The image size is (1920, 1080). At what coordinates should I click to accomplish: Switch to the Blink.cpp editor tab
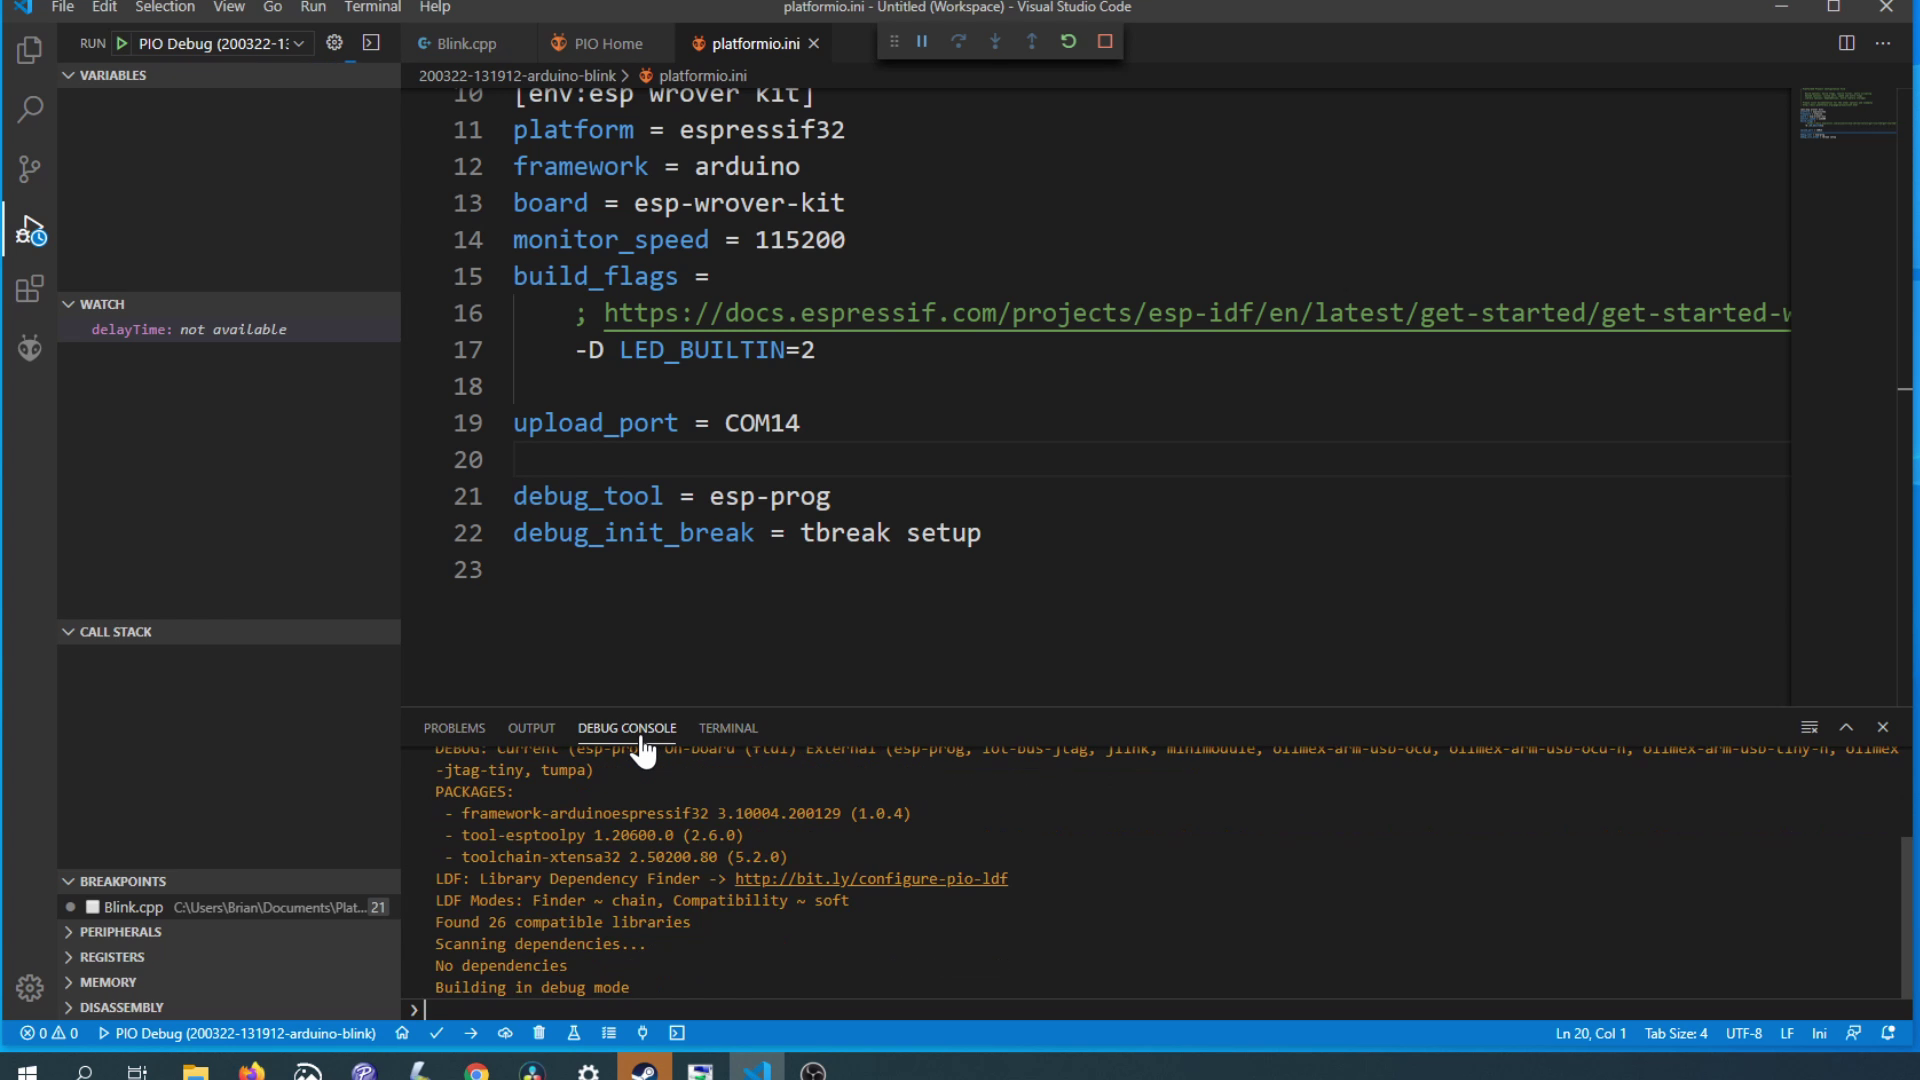(x=466, y=43)
